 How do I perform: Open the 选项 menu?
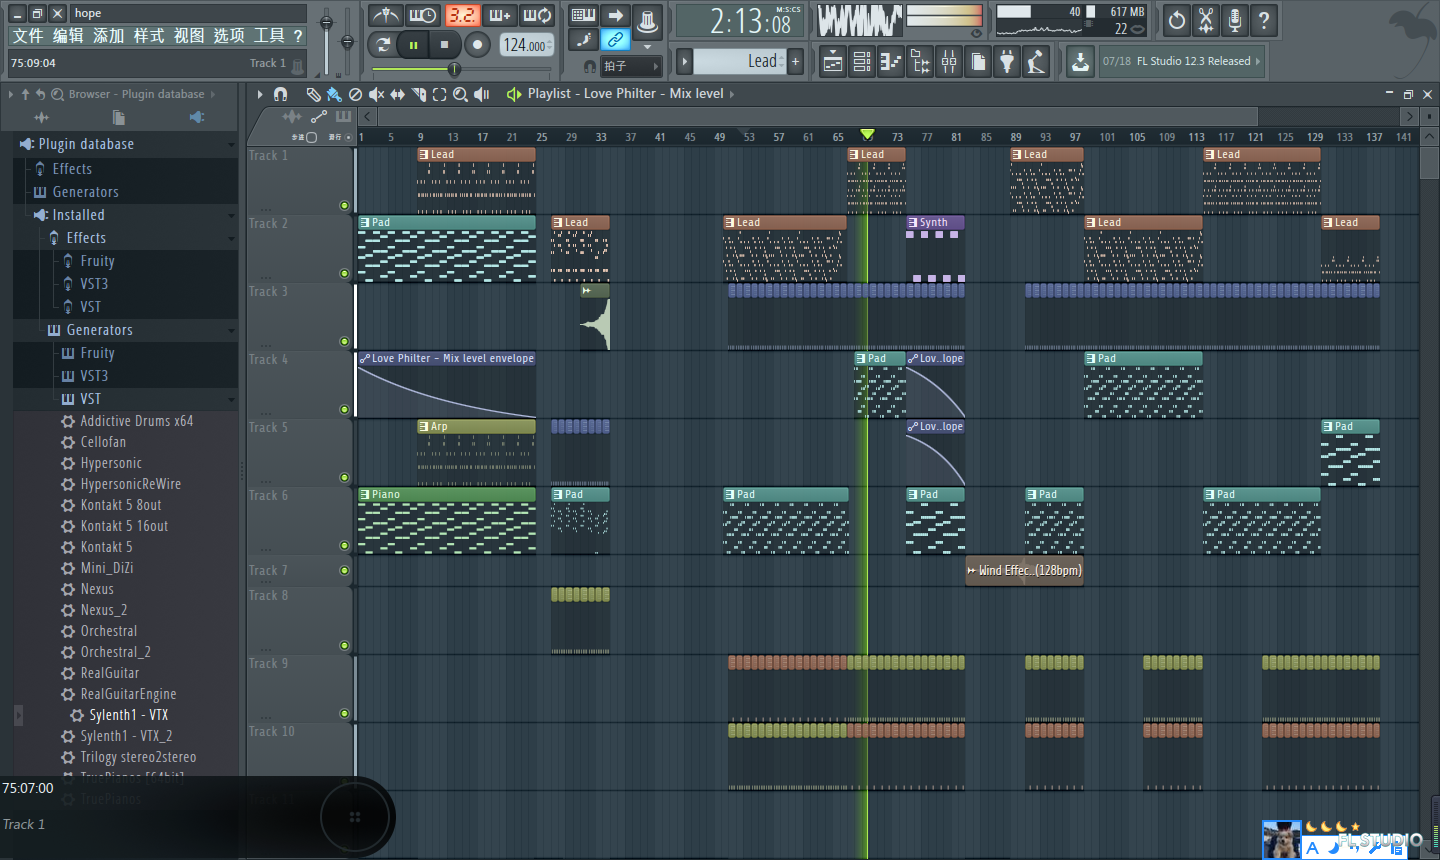[228, 36]
